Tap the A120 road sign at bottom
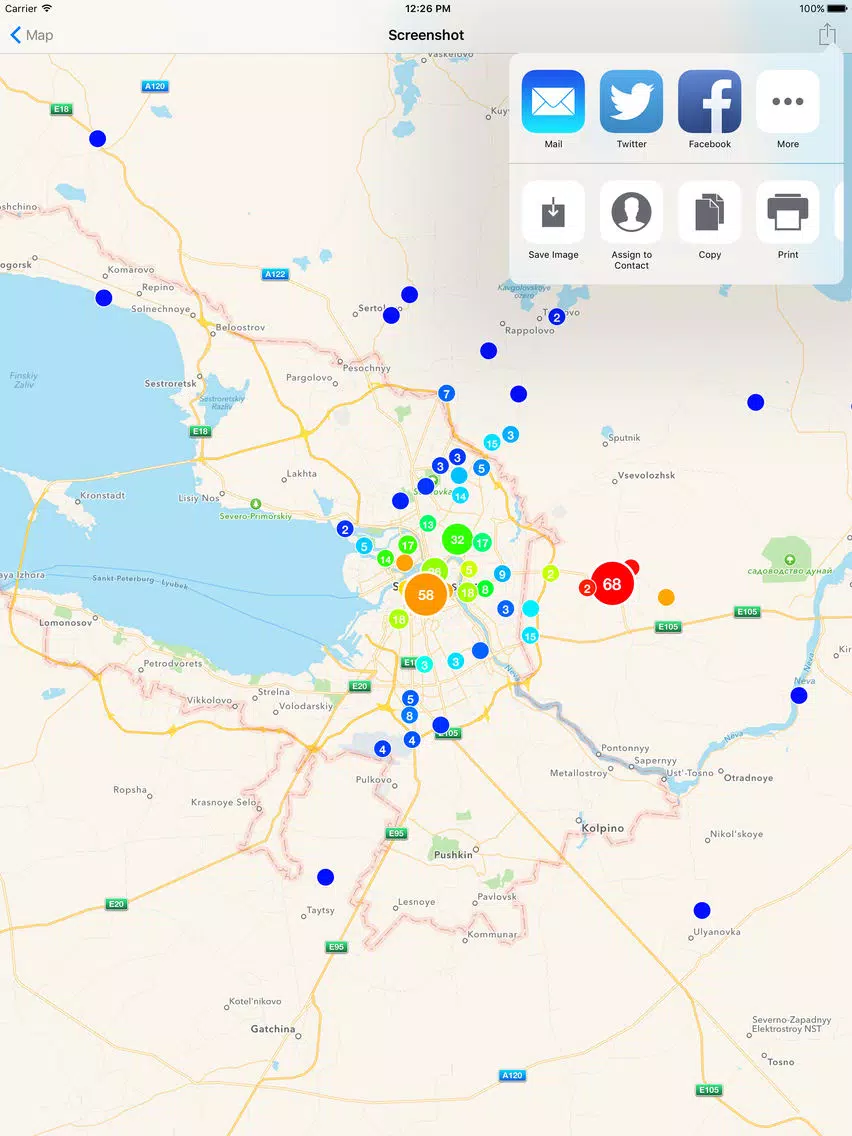This screenshot has width=852, height=1136. (511, 1075)
